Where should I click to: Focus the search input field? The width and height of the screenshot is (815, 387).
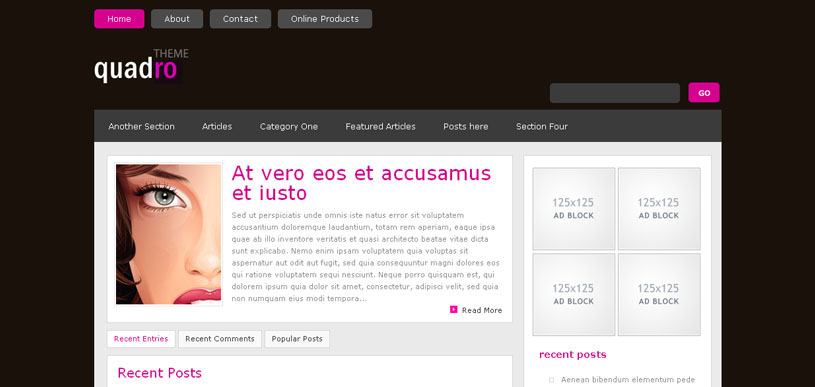click(615, 93)
